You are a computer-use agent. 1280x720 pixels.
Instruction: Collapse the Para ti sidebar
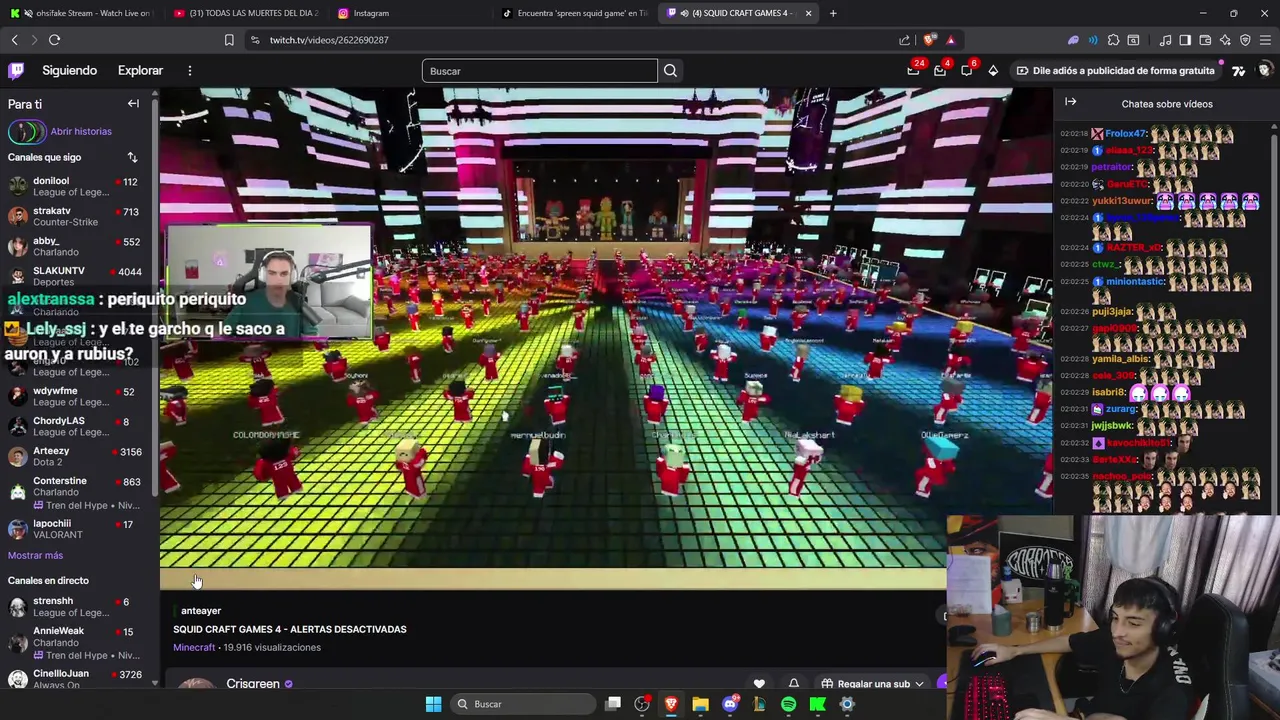tap(133, 104)
